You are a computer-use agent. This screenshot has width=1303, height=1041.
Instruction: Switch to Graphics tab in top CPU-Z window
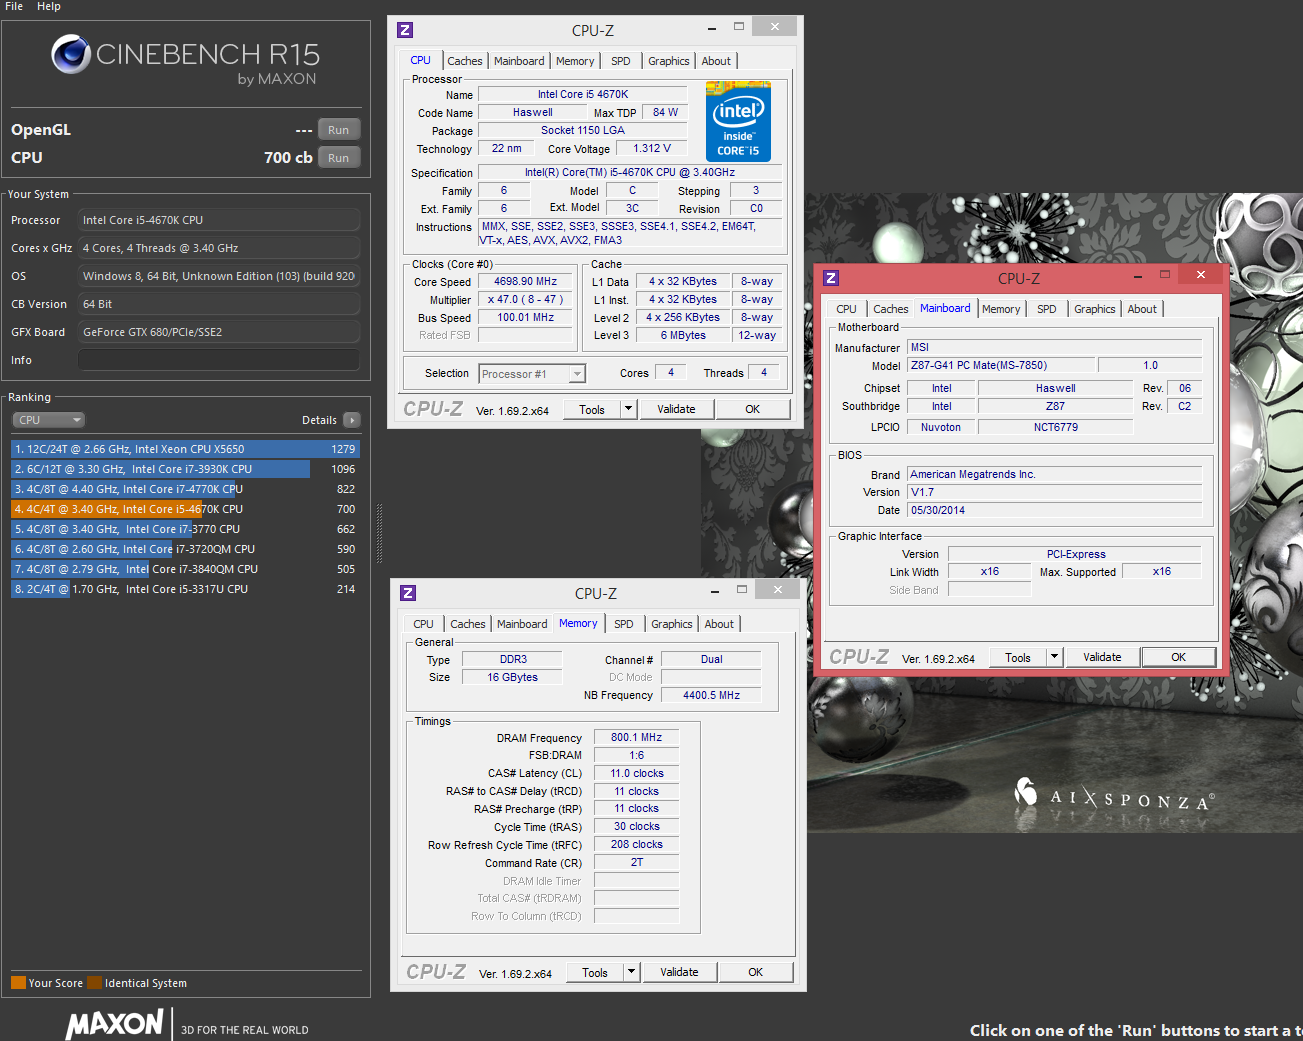668,61
